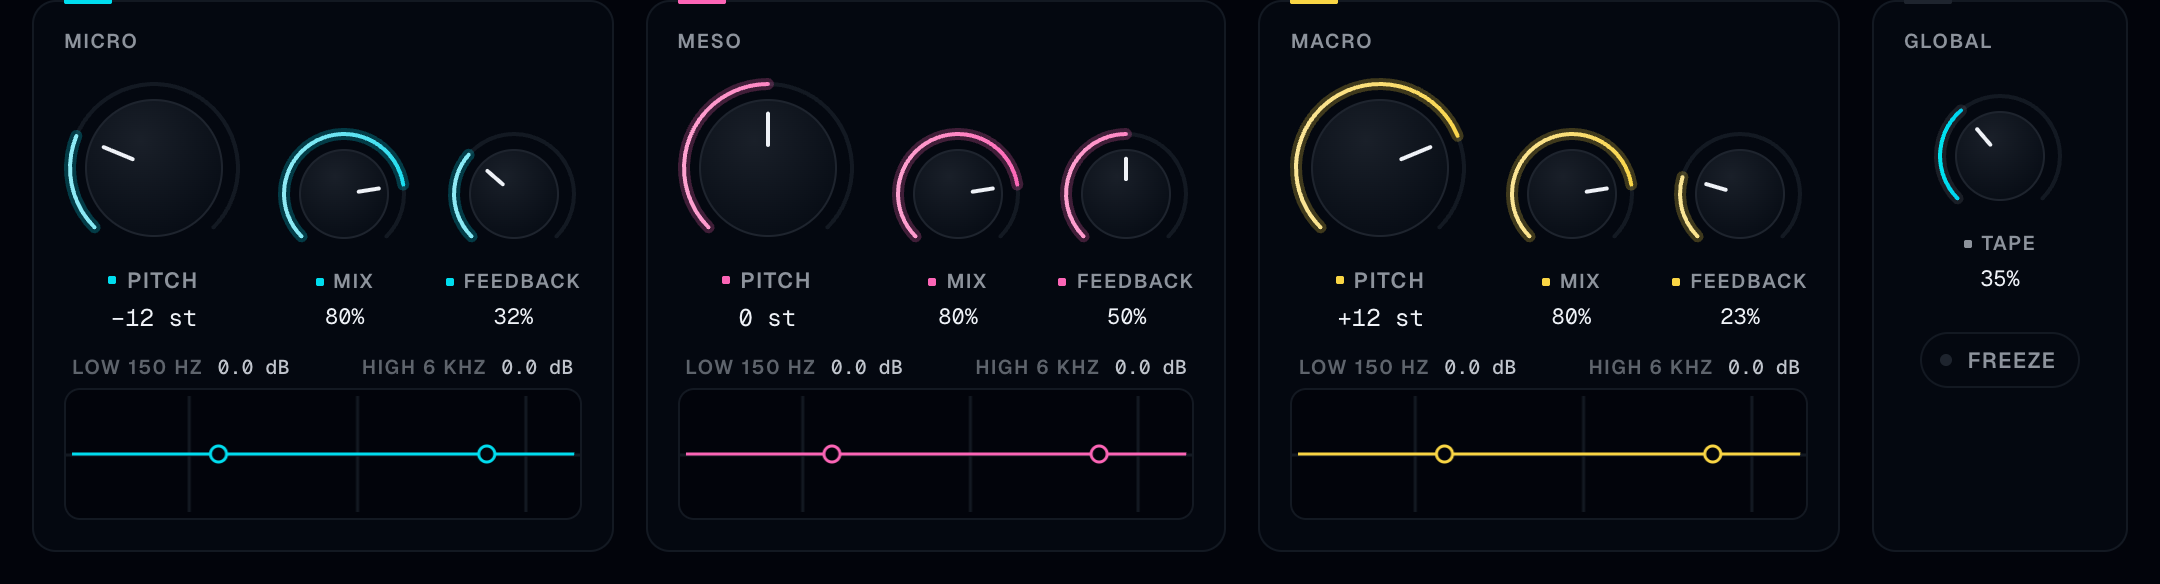2160x584 pixels.
Task: Click the Macro pitch value +12 st
Action: pyautogui.click(x=1380, y=318)
